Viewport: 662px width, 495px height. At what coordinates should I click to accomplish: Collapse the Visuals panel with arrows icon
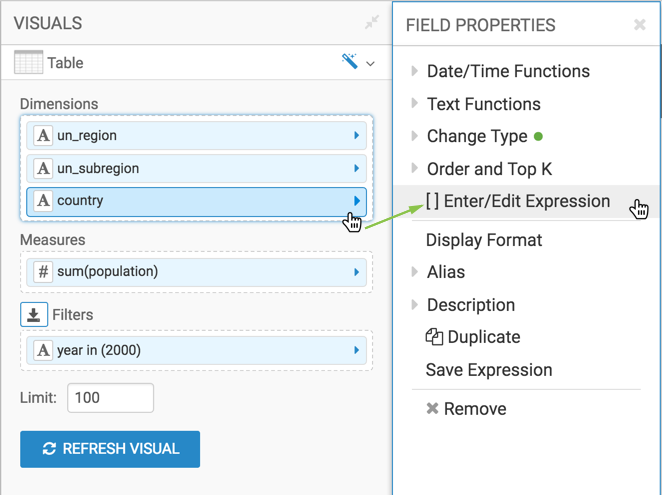[371, 23]
